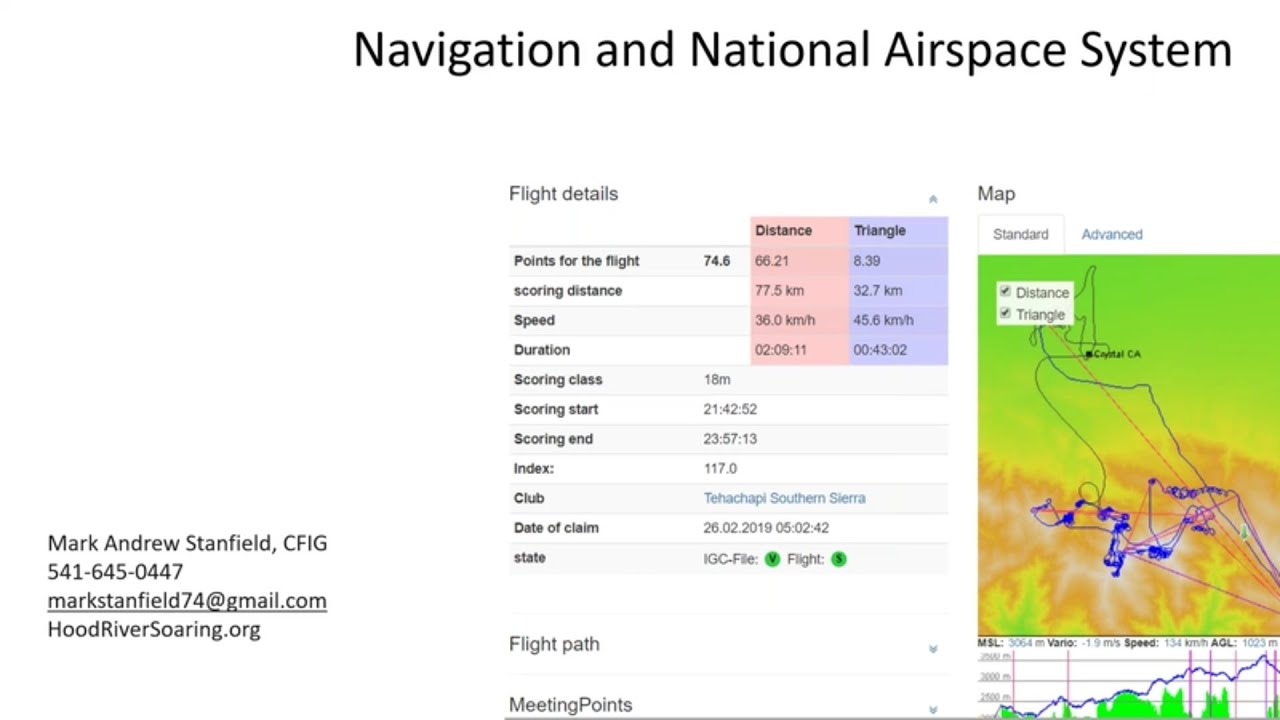1280x720 pixels.
Task: Click the green Flight status icon
Action: [839, 559]
